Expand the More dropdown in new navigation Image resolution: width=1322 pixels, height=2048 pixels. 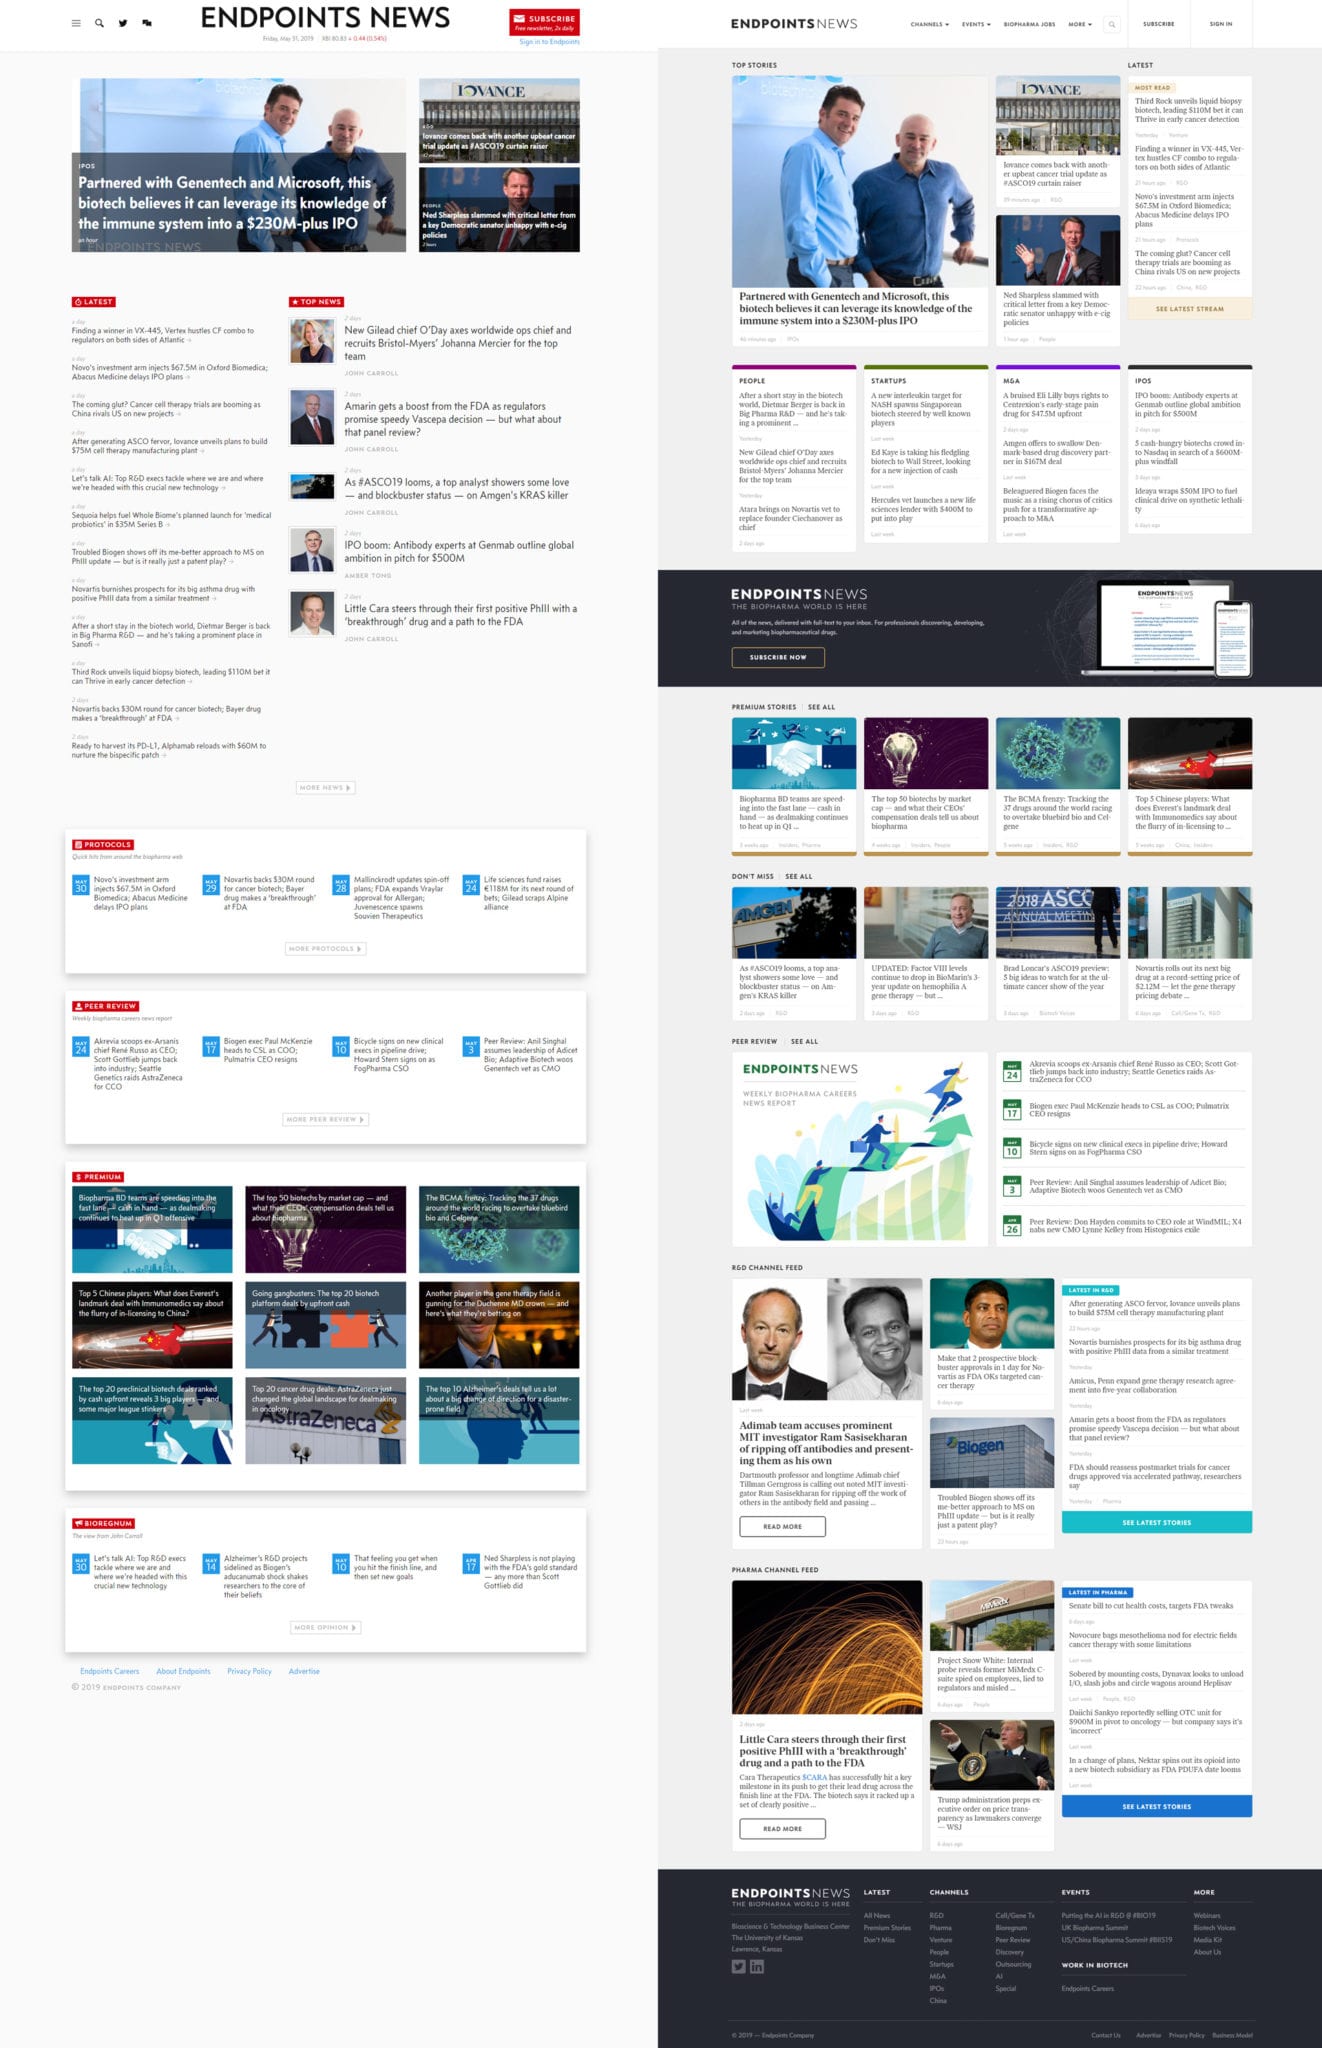tap(1080, 24)
